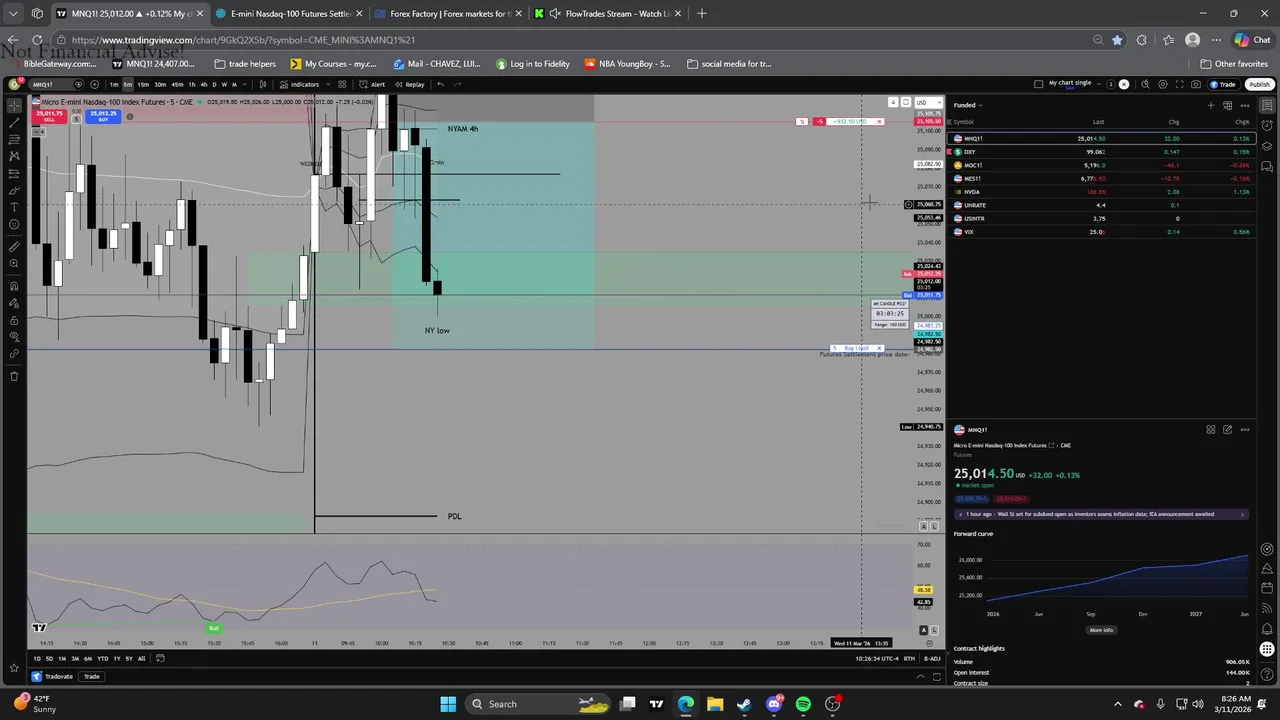
Task: Take chart snapshot camera icon
Action: coord(1196,84)
